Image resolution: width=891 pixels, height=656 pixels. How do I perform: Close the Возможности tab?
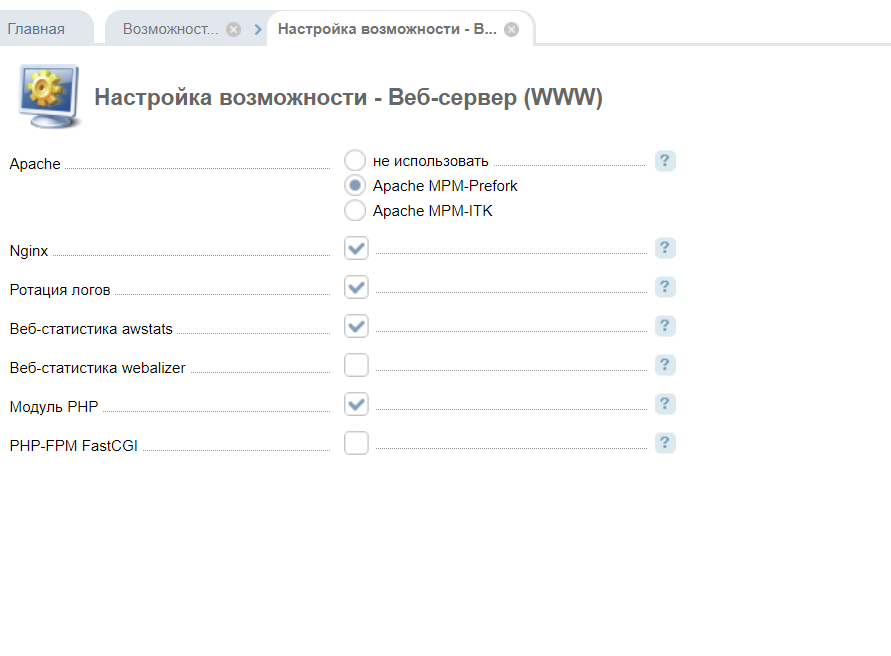233,30
